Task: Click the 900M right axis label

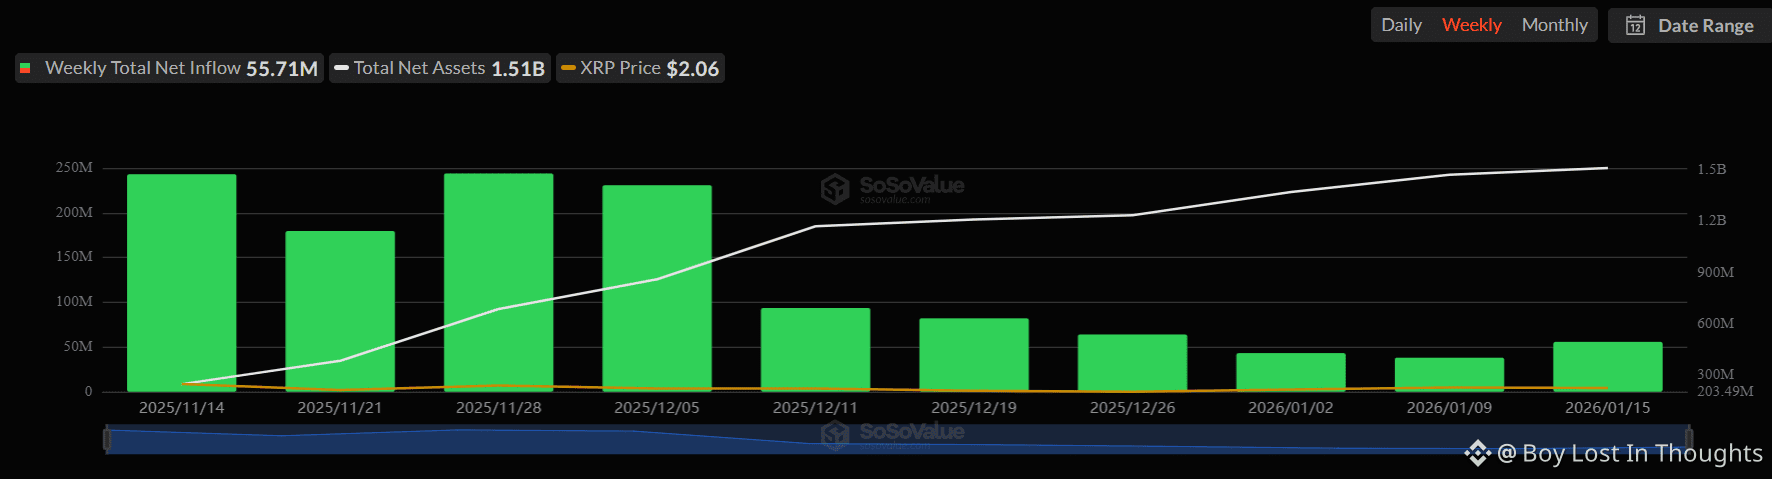Action: click(x=1716, y=272)
